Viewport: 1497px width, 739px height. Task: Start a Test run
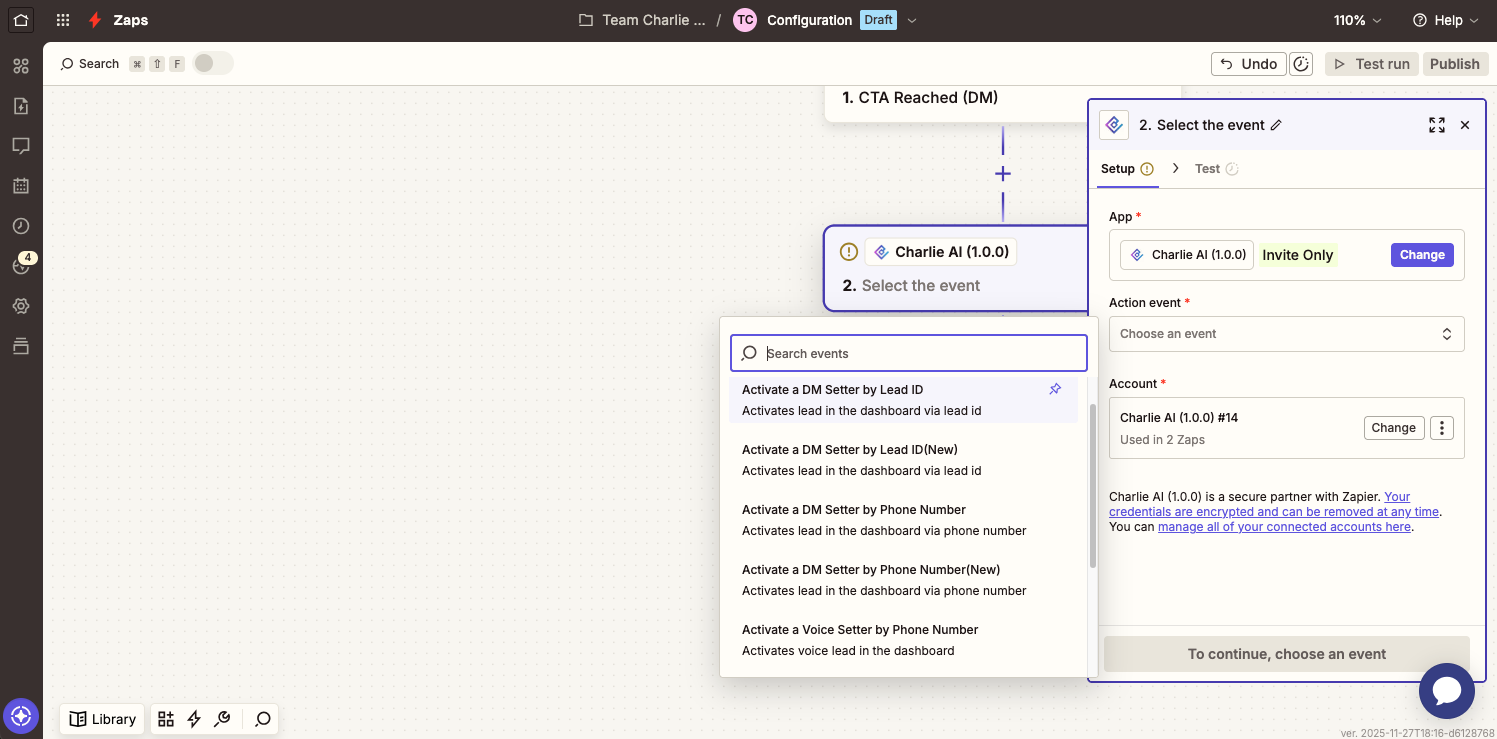click(1372, 64)
